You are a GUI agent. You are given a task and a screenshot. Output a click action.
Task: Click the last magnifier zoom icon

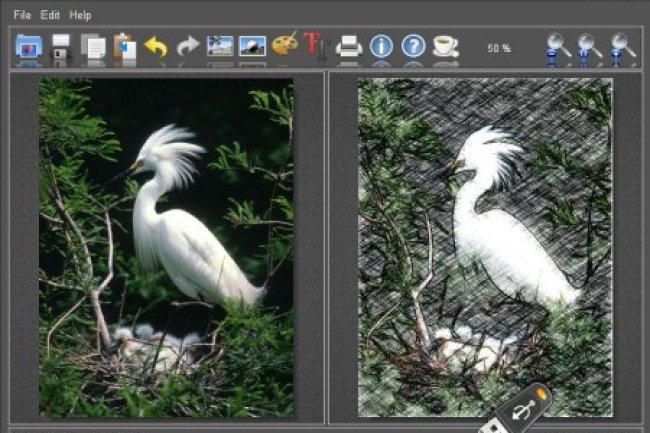coord(622,47)
